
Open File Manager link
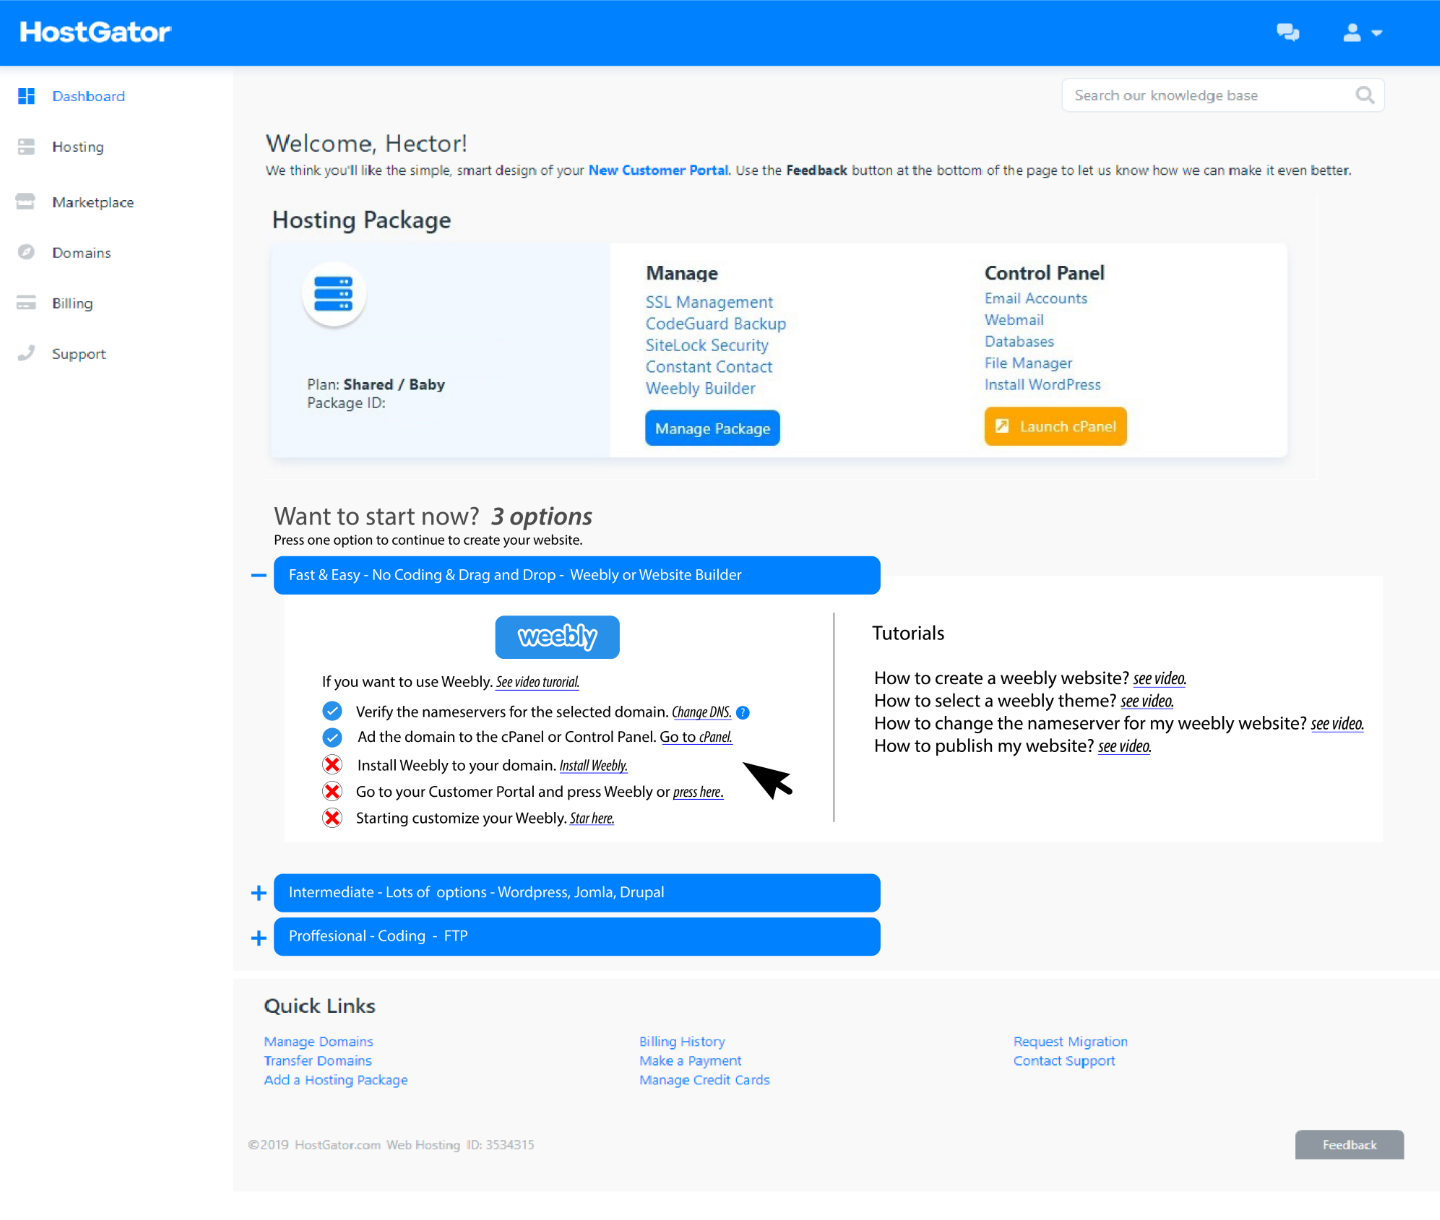pyautogui.click(x=1028, y=363)
